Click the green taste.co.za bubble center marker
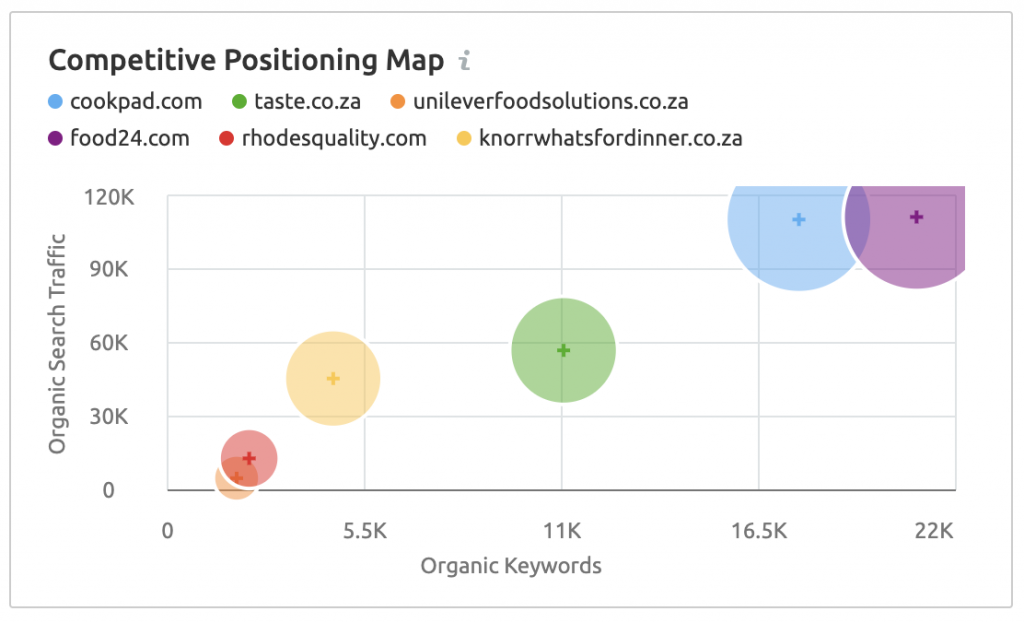Viewport: 1024px width, 623px height. (x=563, y=350)
